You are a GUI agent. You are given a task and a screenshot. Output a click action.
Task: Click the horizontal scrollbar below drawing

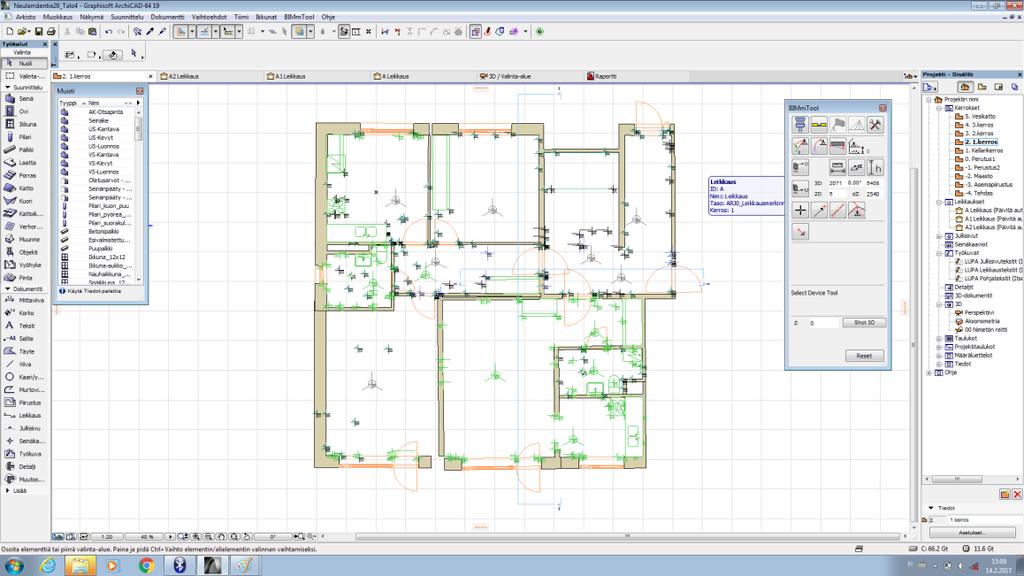coord(627,537)
